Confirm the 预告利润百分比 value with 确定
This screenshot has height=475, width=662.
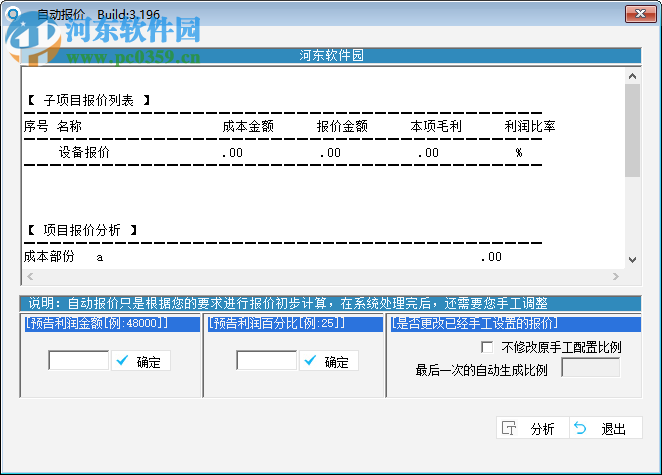tap(329, 361)
